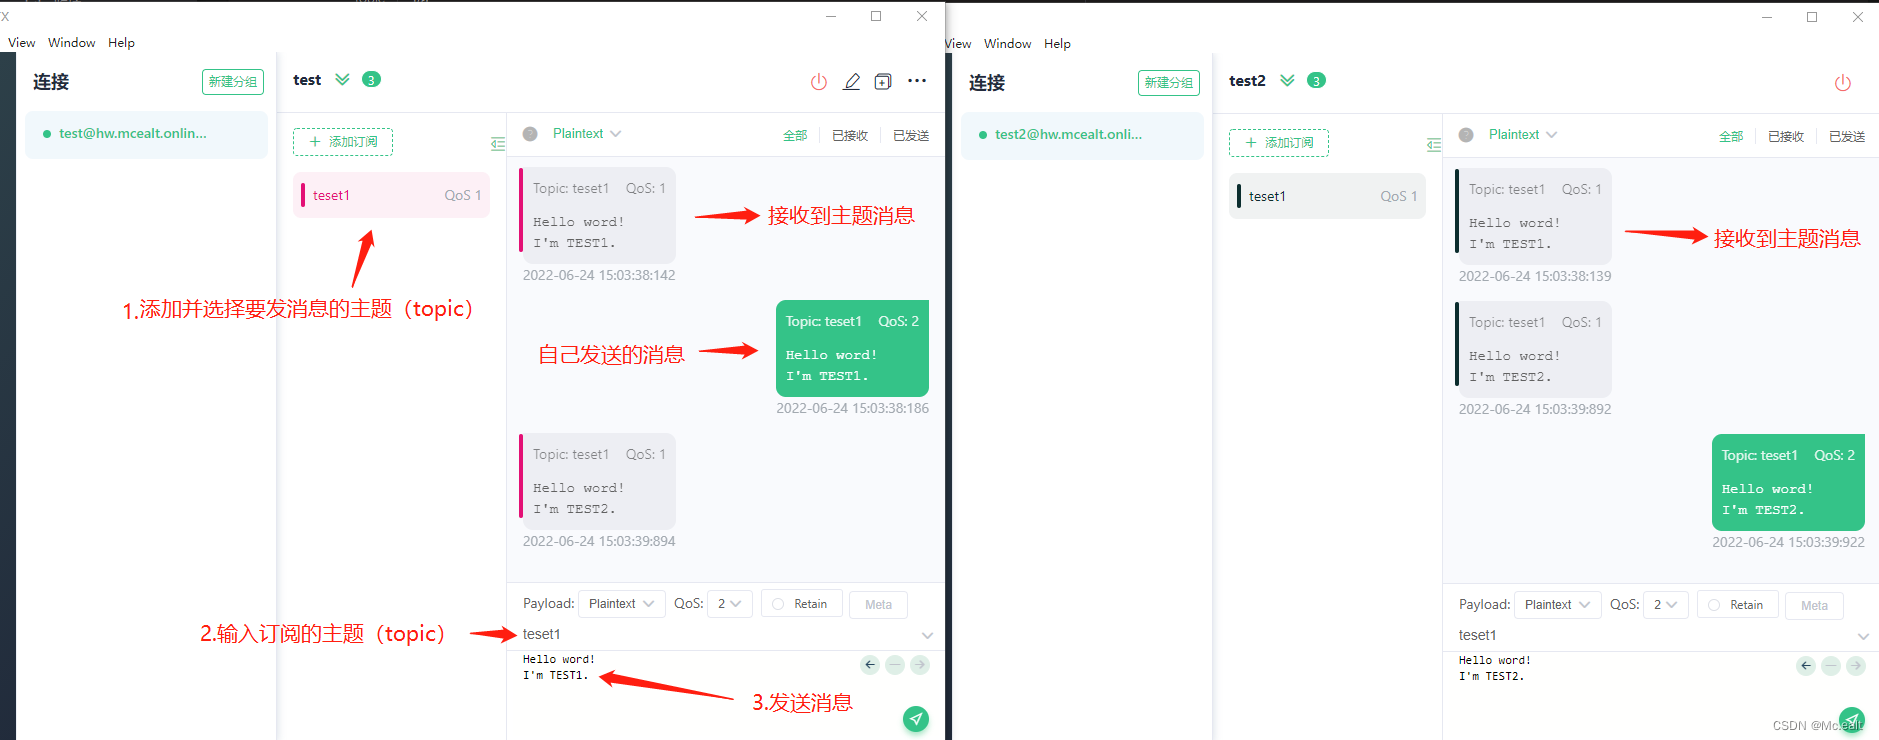Click the teset1 topic input field in test window
Viewport: 1879px width, 740px height.
coord(715,634)
